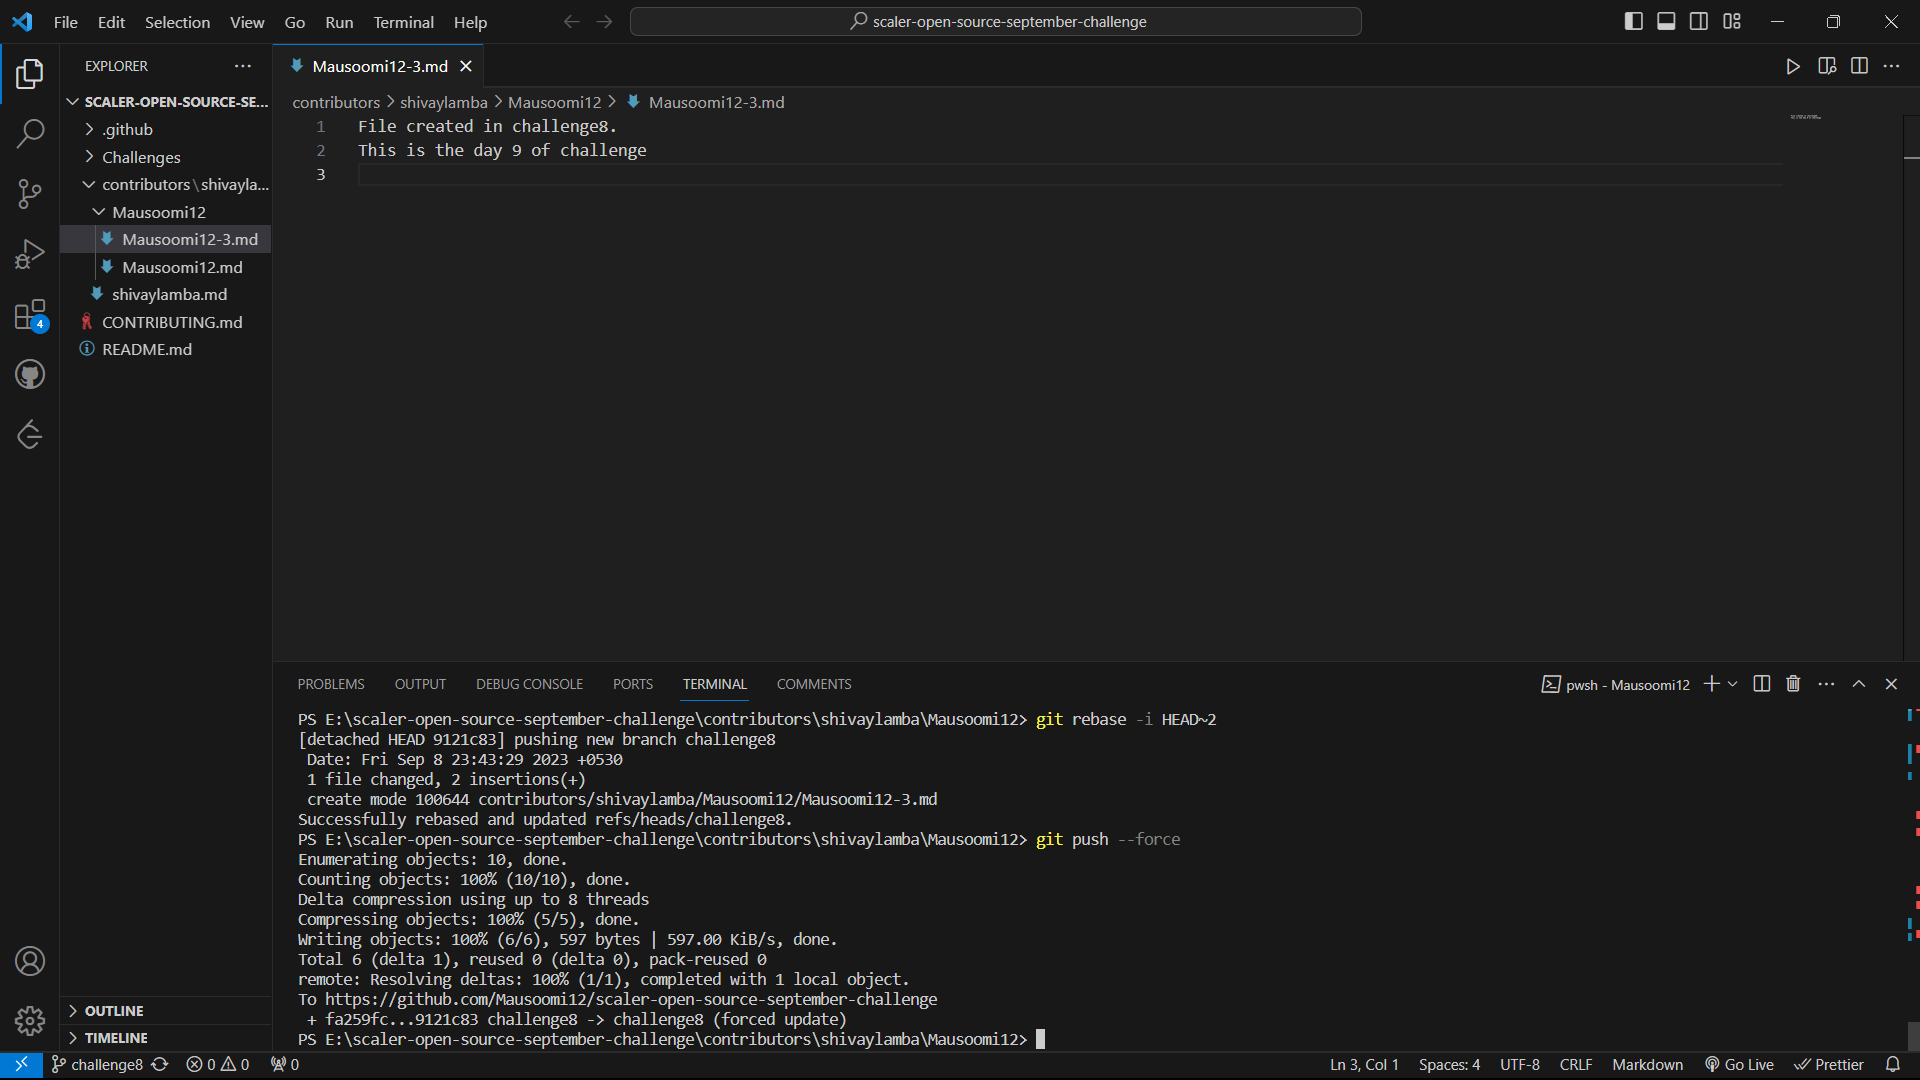Click the scaler-open-source-september-challenge search bar
The height and width of the screenshot is (1080, 1920).
[x=996, y=21]
